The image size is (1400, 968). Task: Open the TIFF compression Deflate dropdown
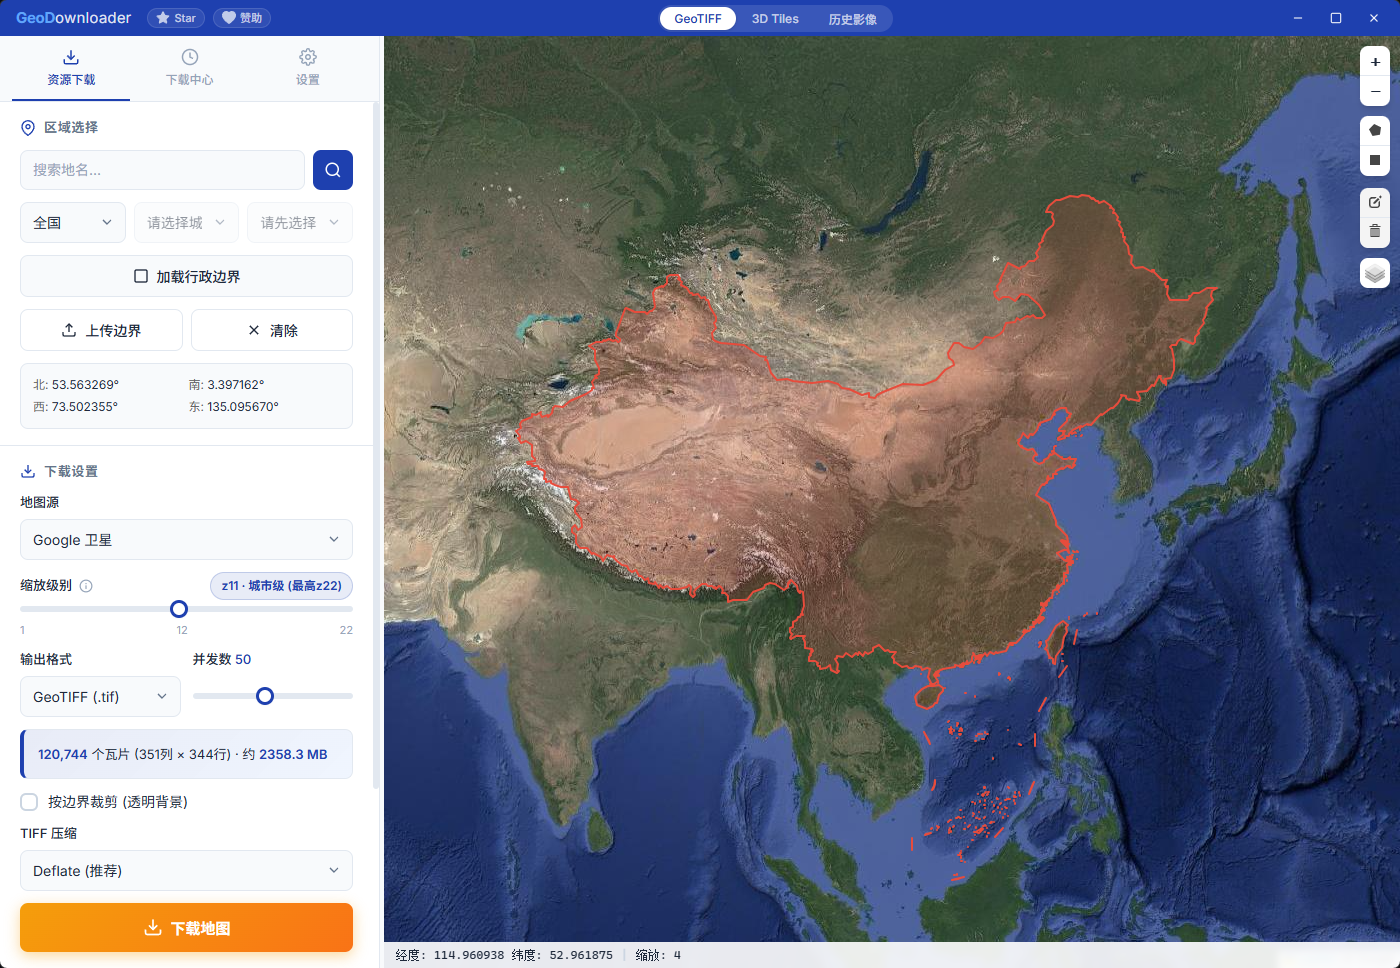[186, 870]
